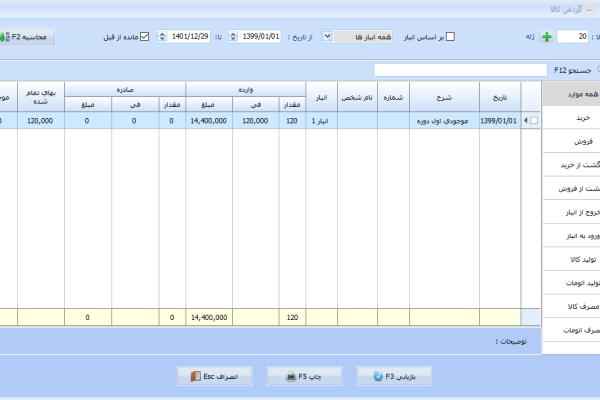The width and height of the screenshot is (600, 400).
Task: Click the انبار 1 cell
Action: pos(321,121)
